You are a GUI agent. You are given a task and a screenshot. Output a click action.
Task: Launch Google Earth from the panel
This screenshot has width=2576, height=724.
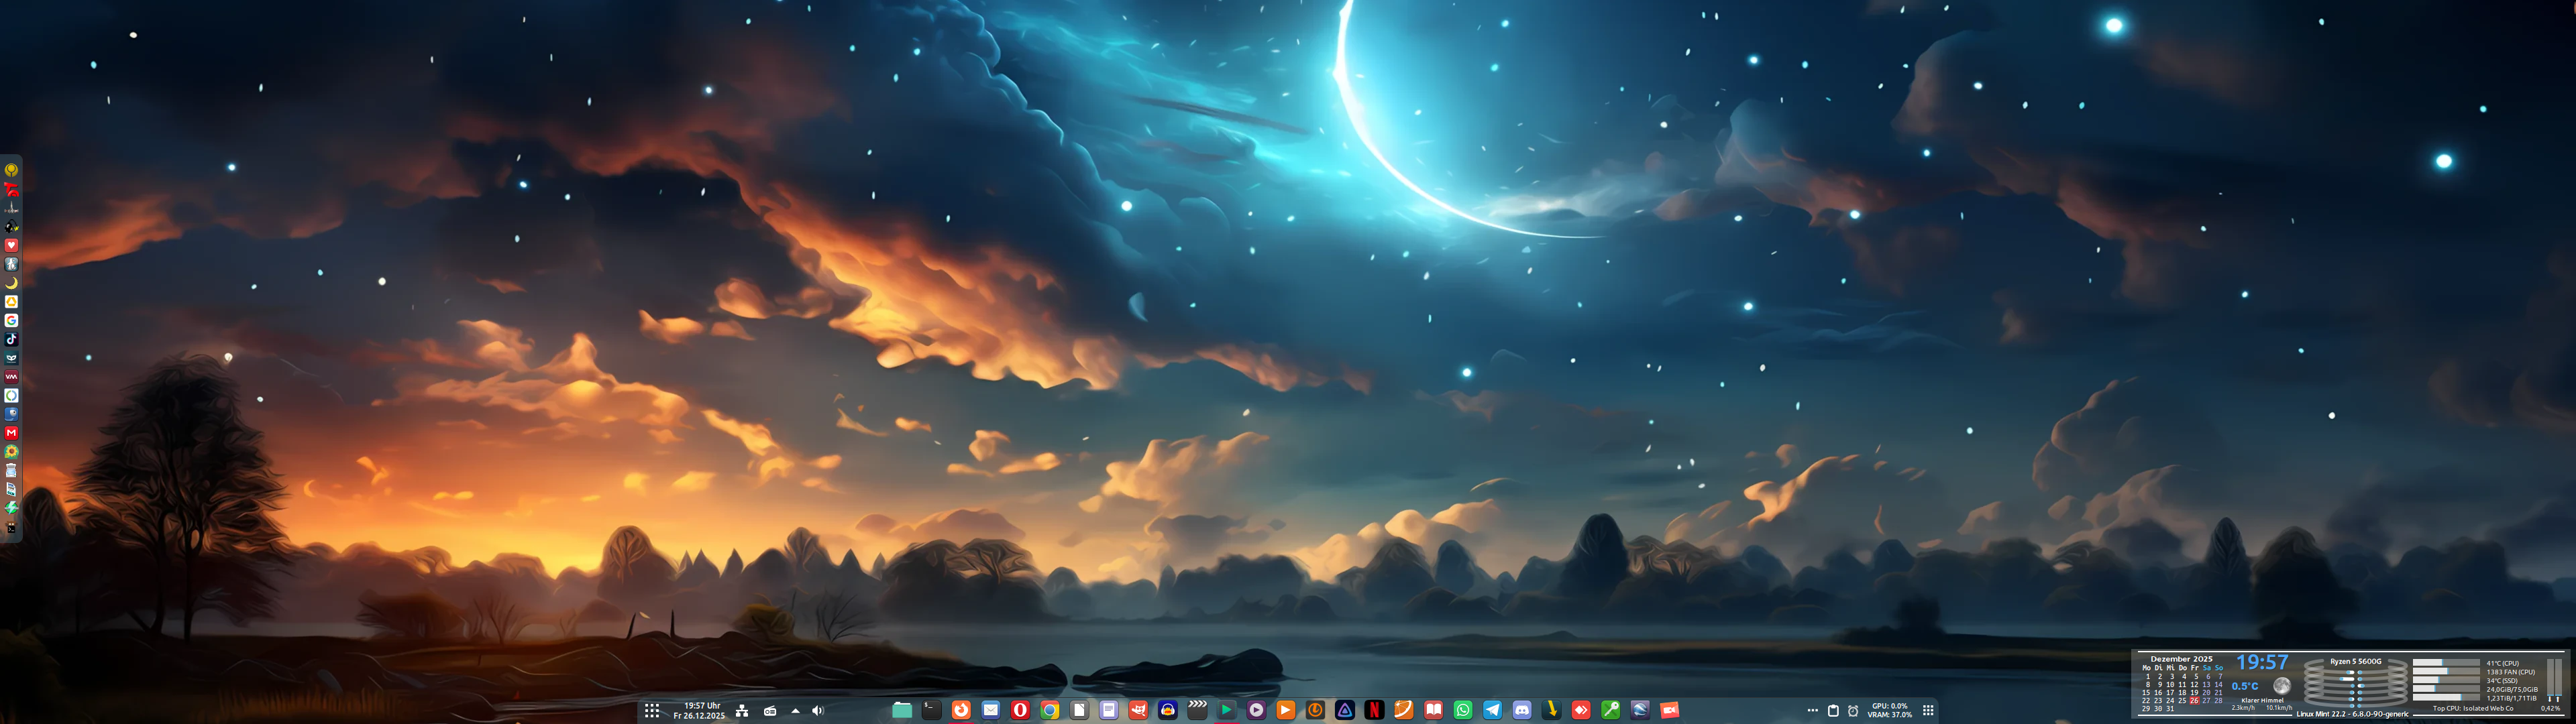point(1640,710)
